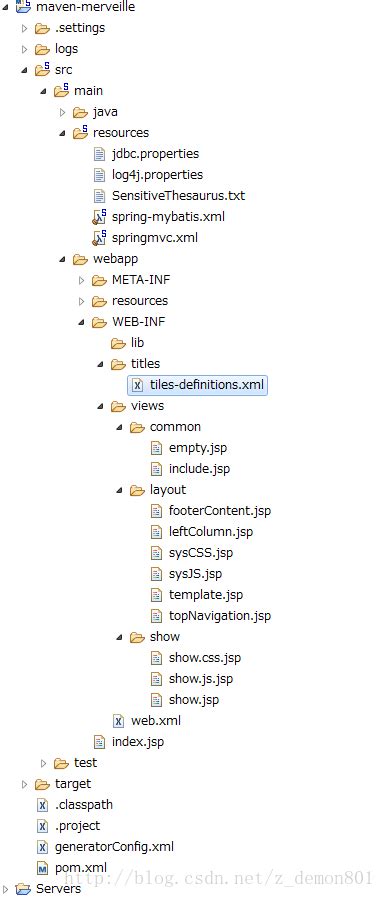Collapse the layout folder
Viewport: 385px width, 898px height.
pyautogui.click(x=119, y=490)
